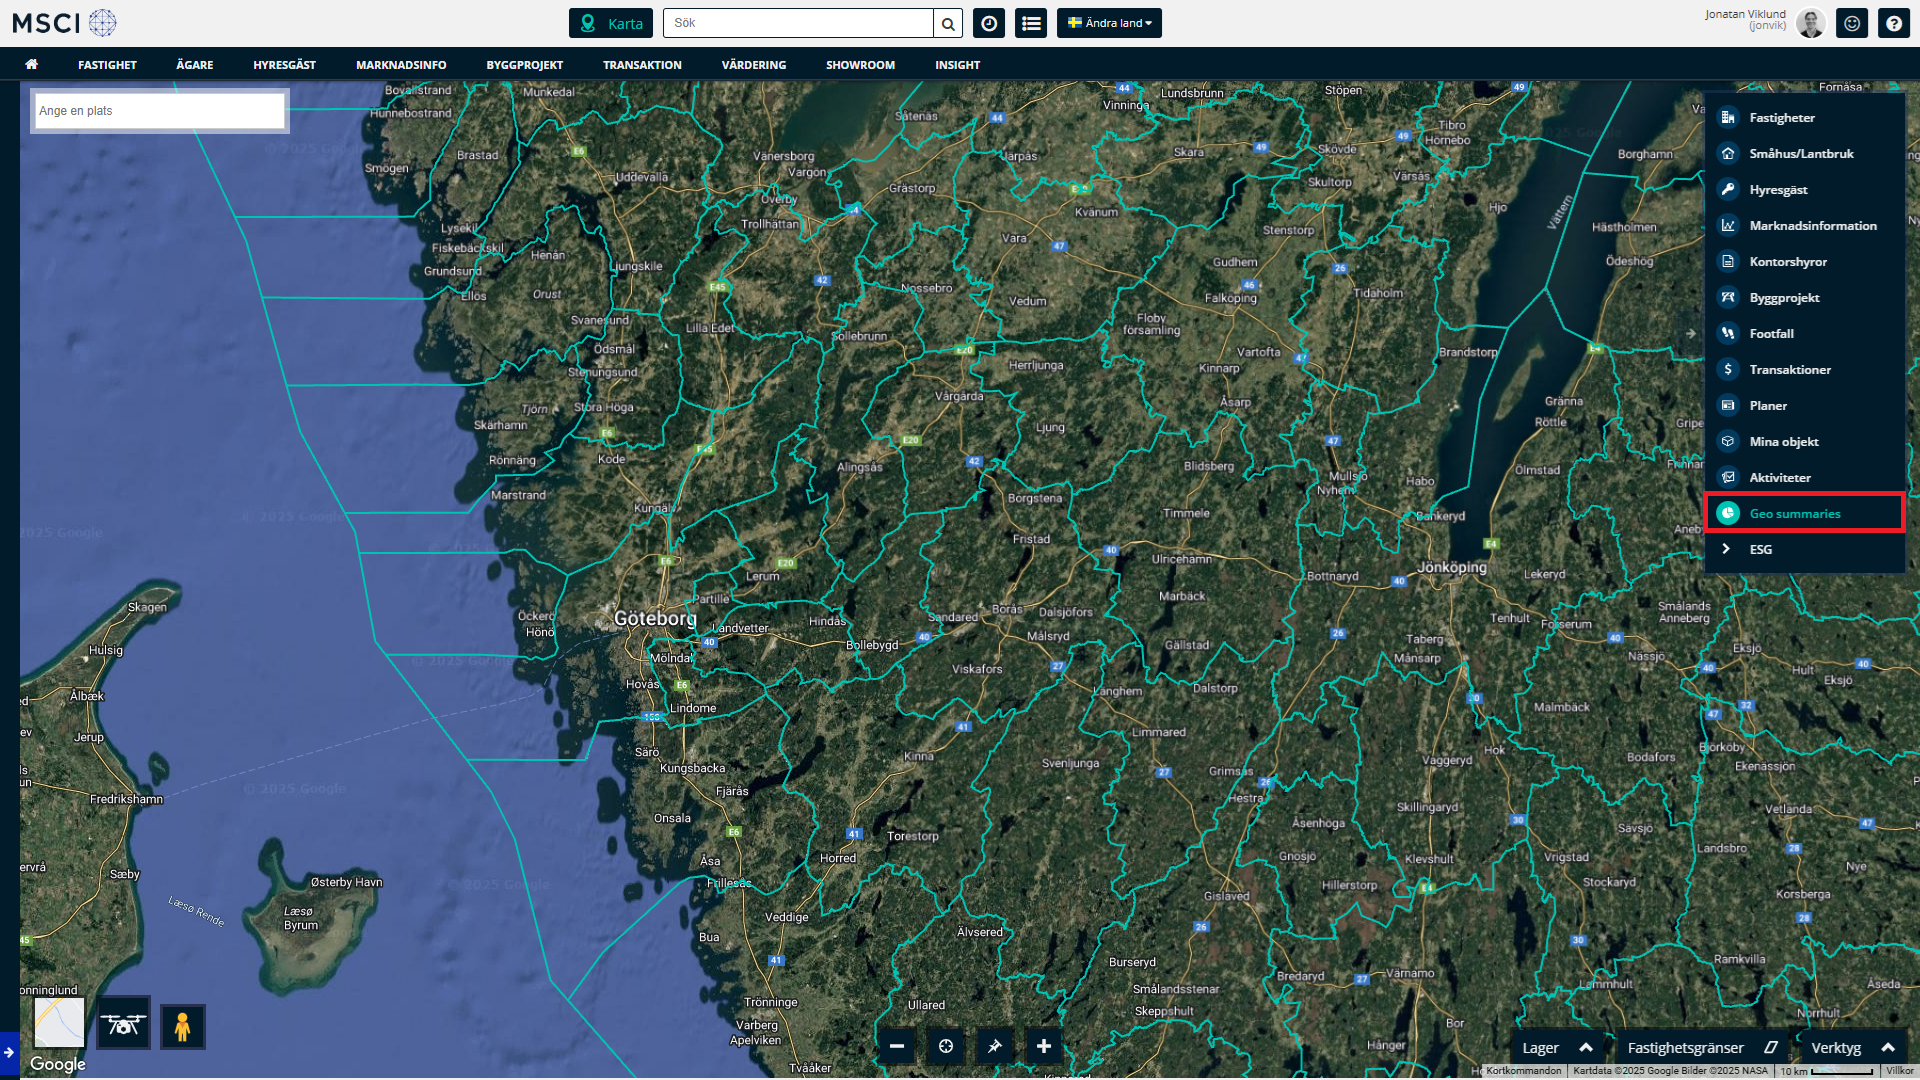Expand the ESG section chevron

point(1726,549)
